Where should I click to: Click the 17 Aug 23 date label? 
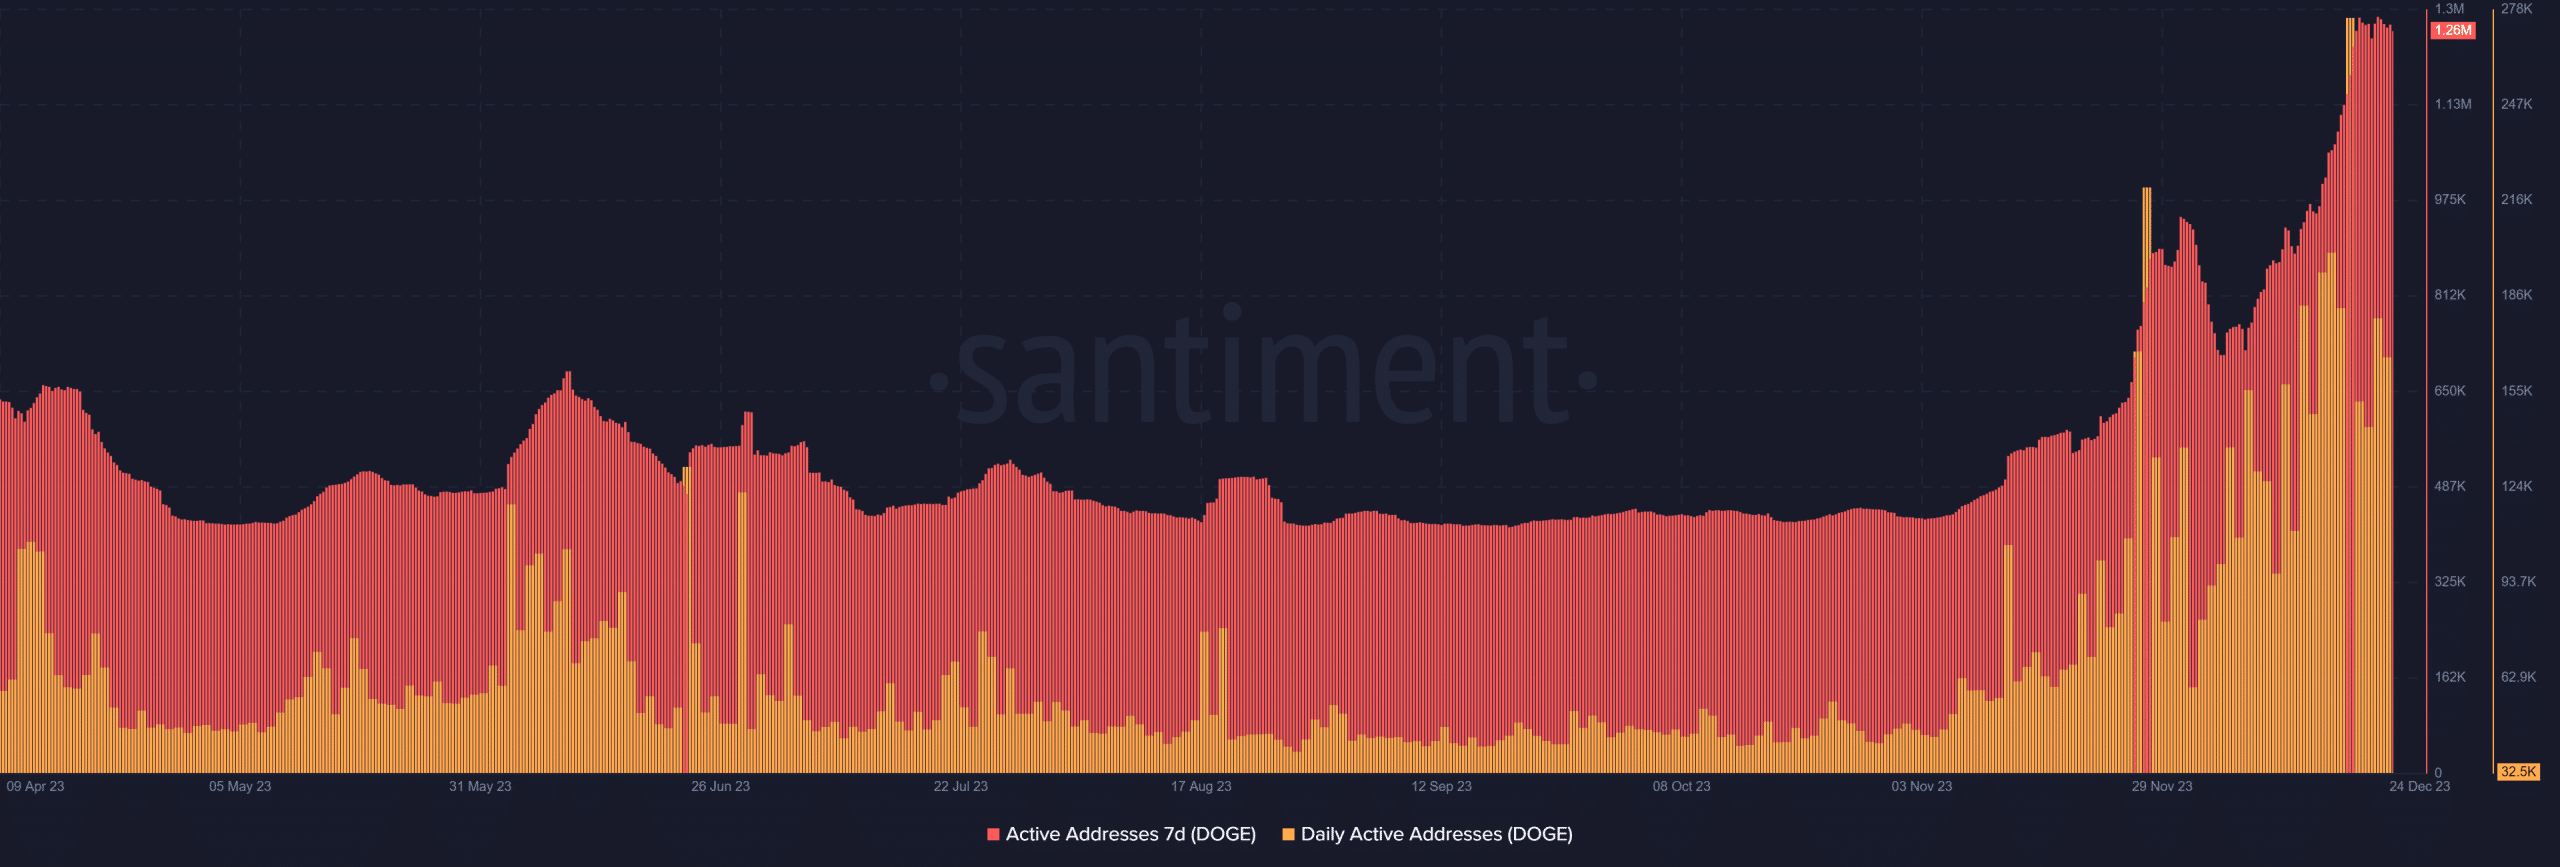click(x=1201, y=787)
